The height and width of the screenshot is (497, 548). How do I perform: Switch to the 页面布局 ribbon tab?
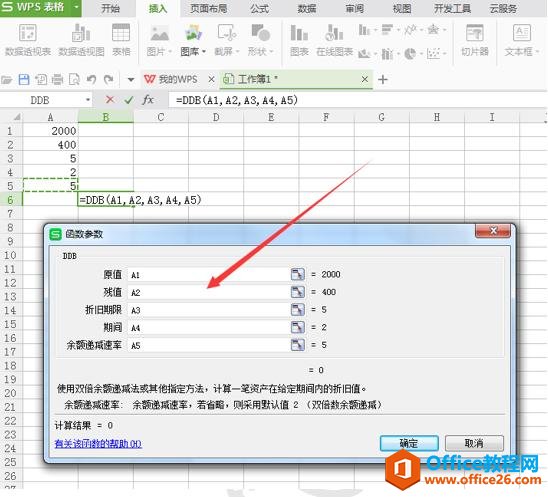click(x=208, y=8)
